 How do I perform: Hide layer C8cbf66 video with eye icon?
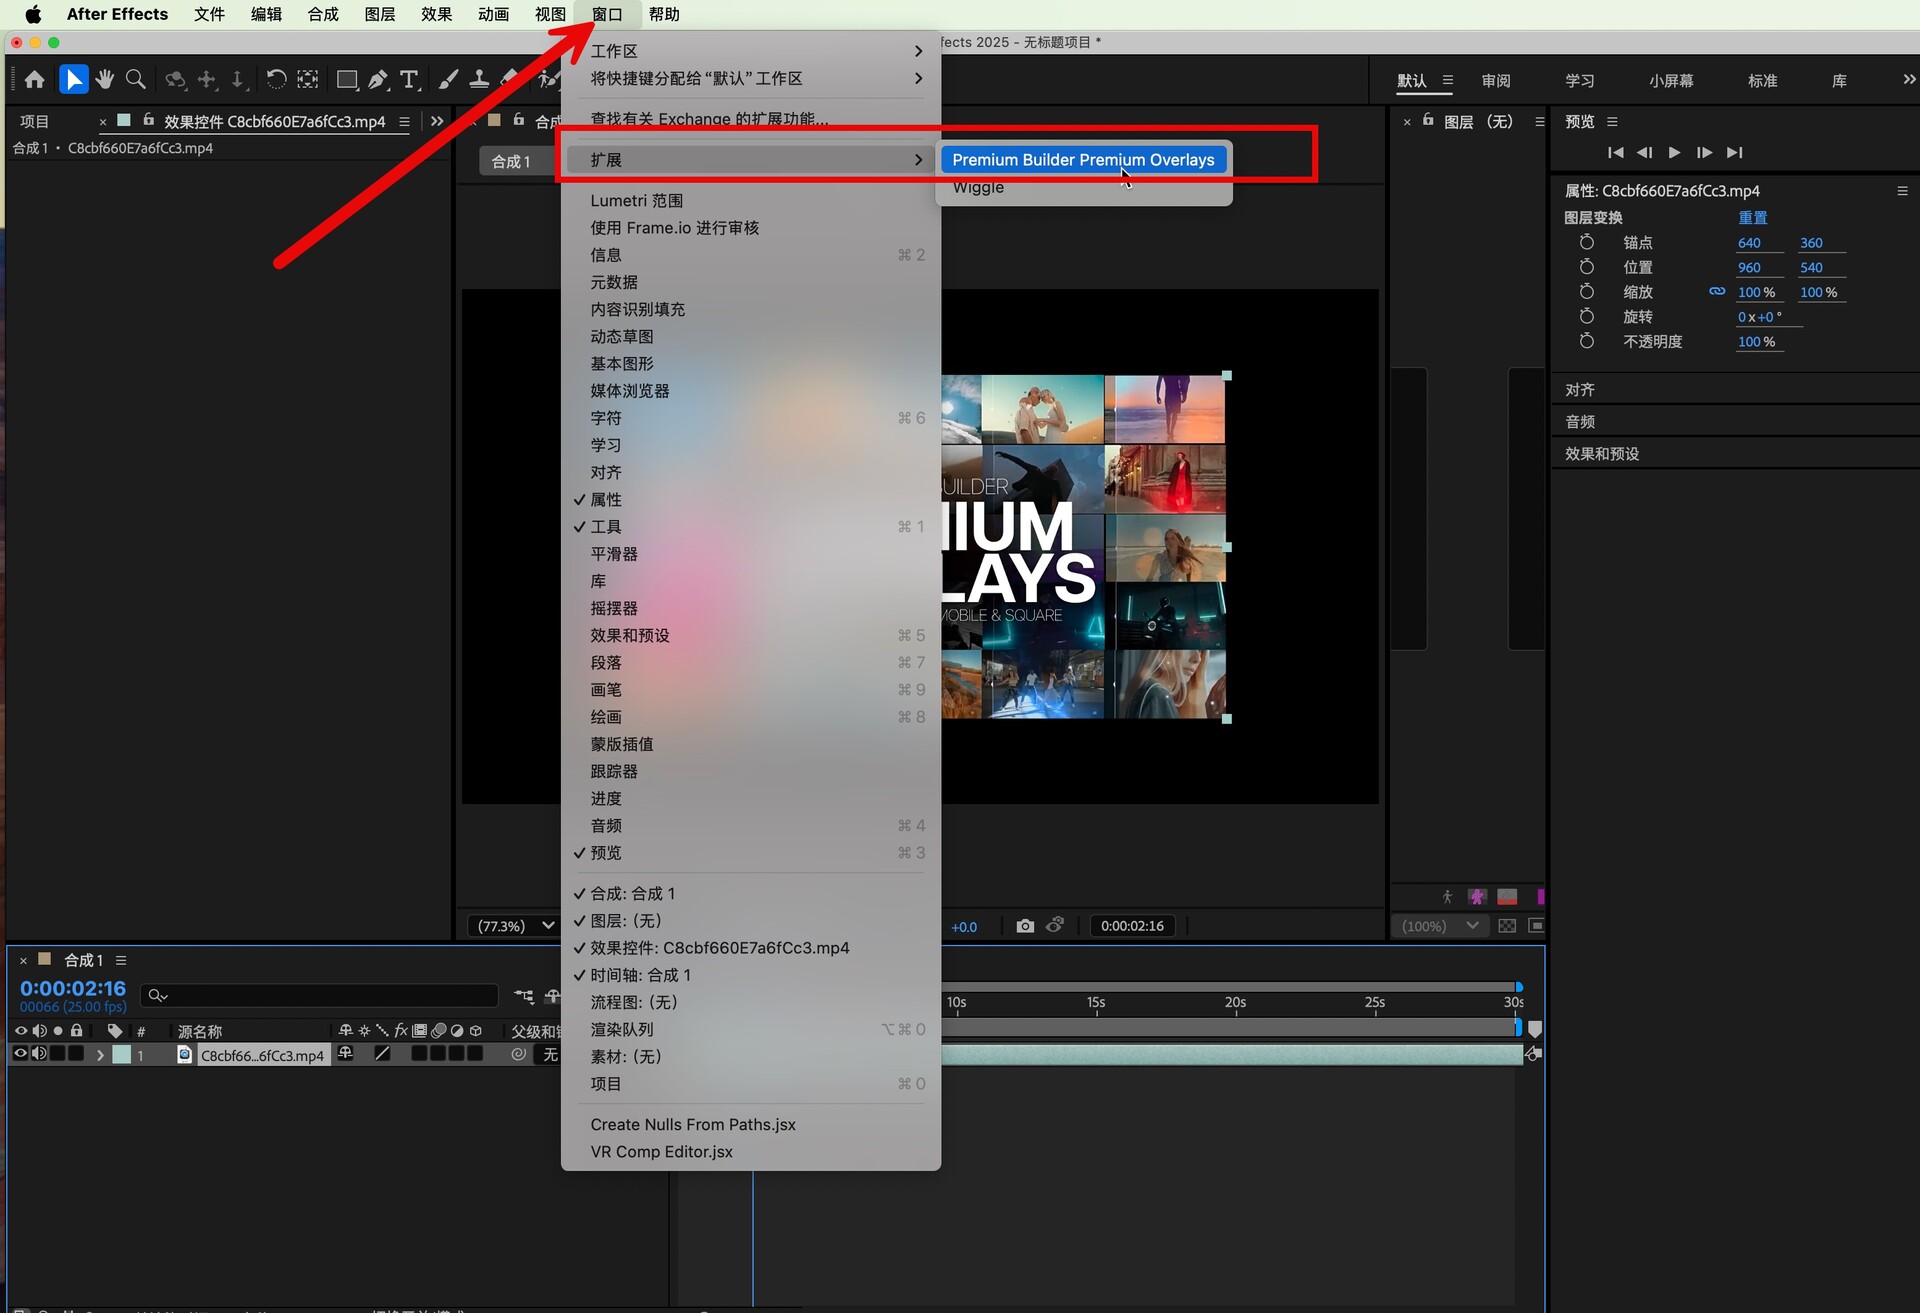(x=20, y=1054)
